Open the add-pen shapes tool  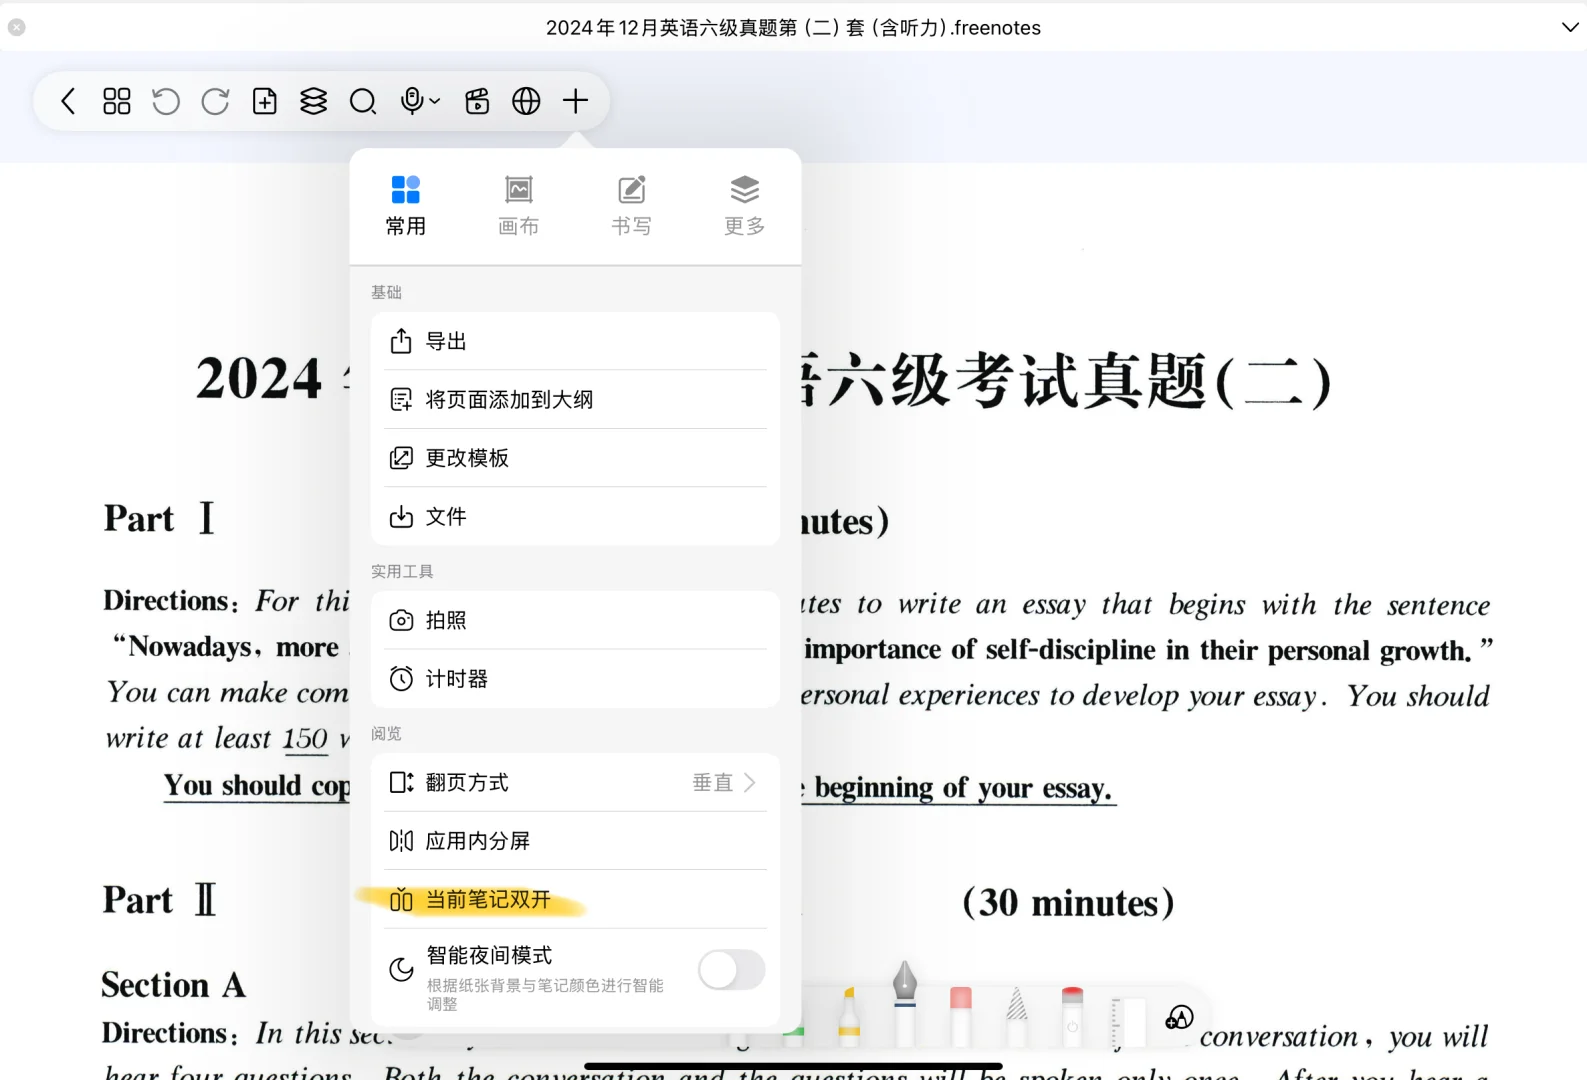(x=1179, y=1018)
